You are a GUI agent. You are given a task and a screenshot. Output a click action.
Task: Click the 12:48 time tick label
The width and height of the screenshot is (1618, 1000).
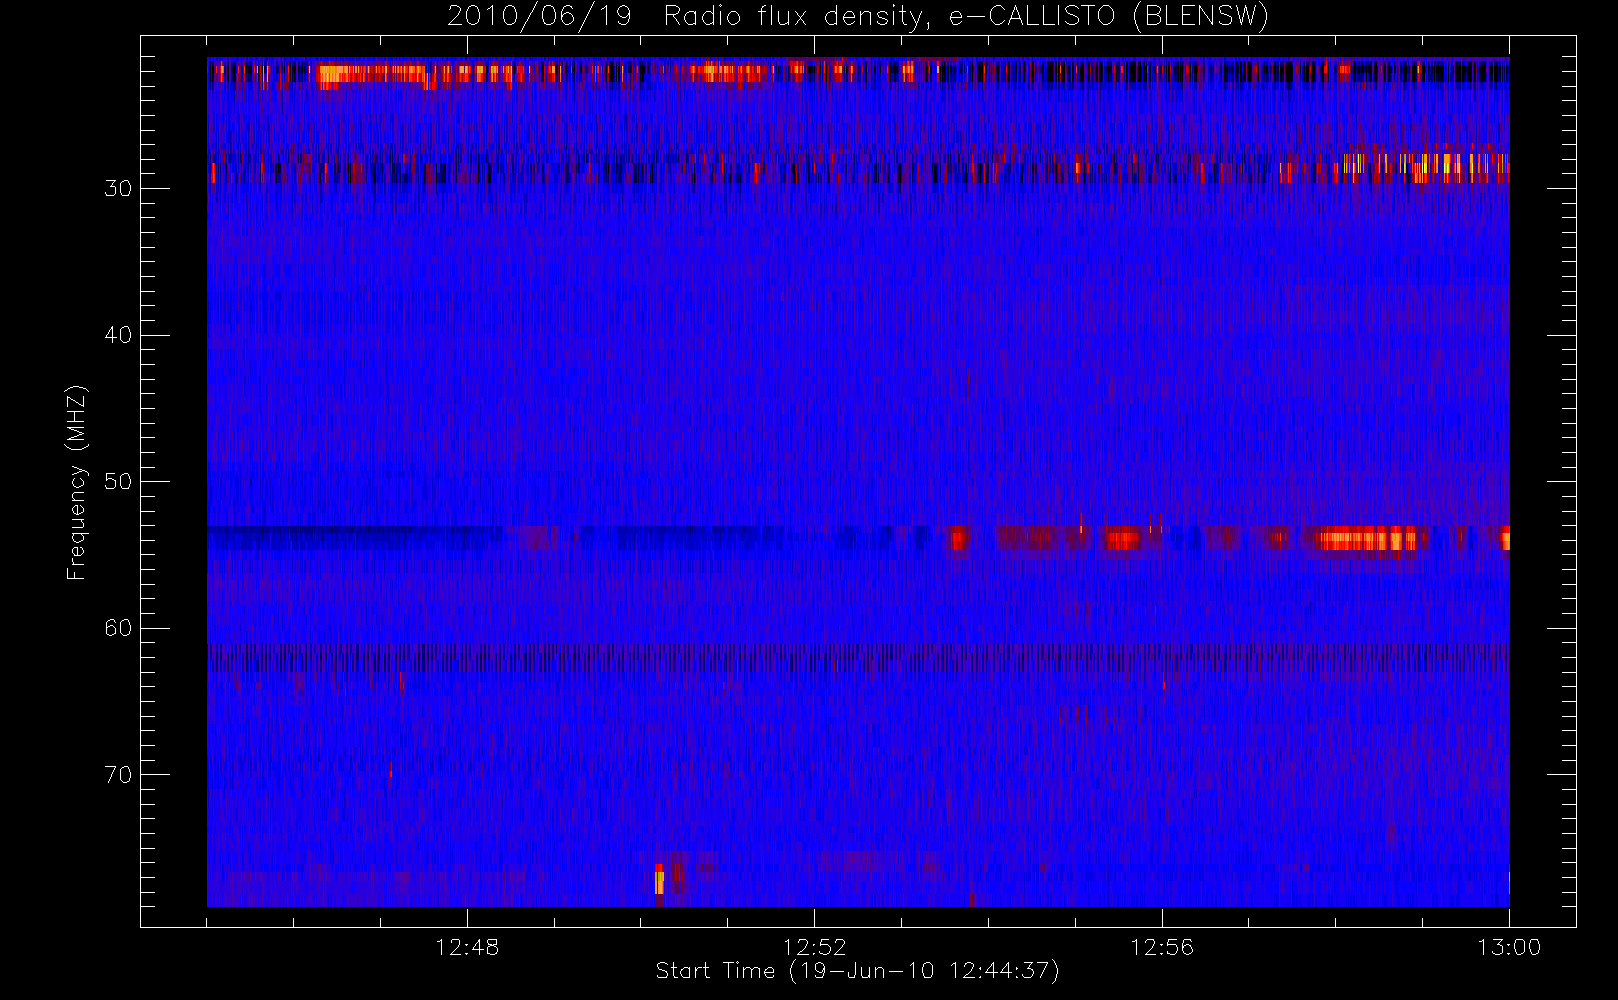point(467,947)
